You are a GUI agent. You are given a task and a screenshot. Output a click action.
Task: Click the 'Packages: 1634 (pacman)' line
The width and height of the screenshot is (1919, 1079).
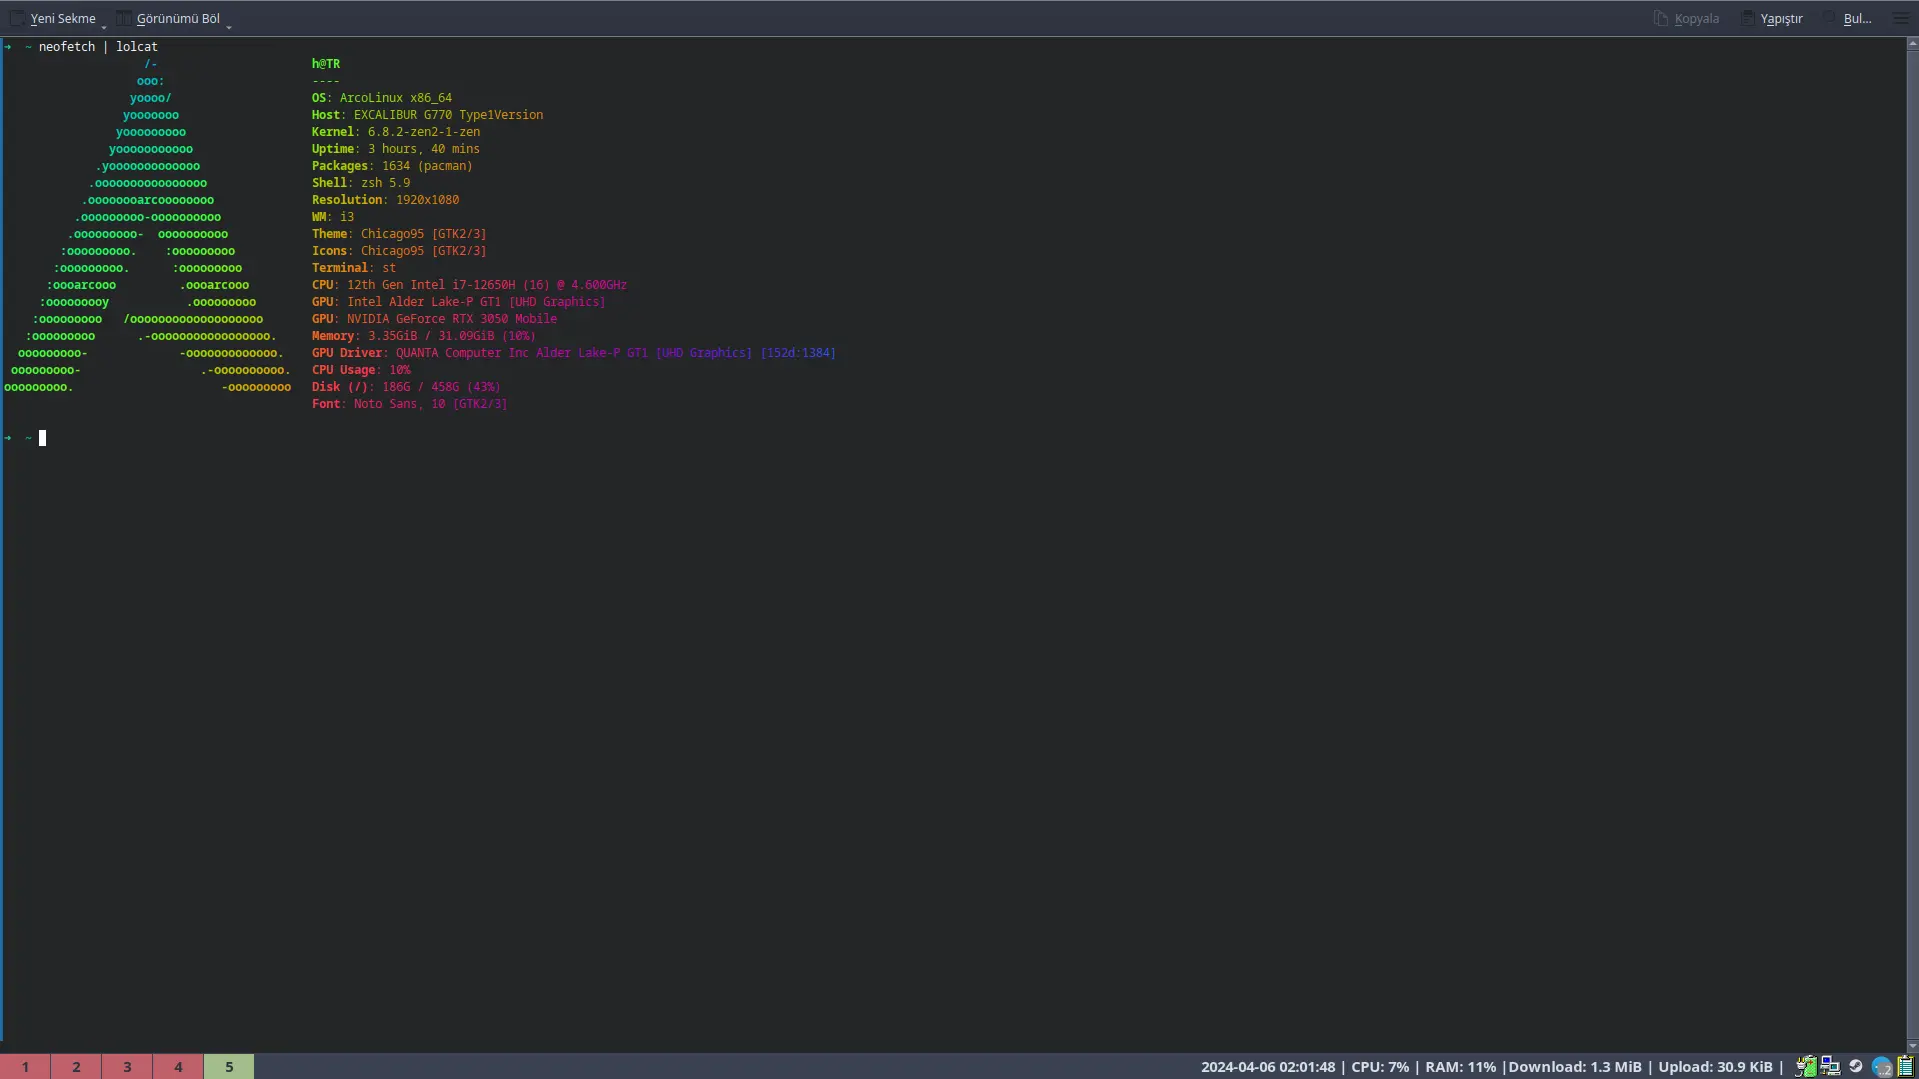click(392, 166)
